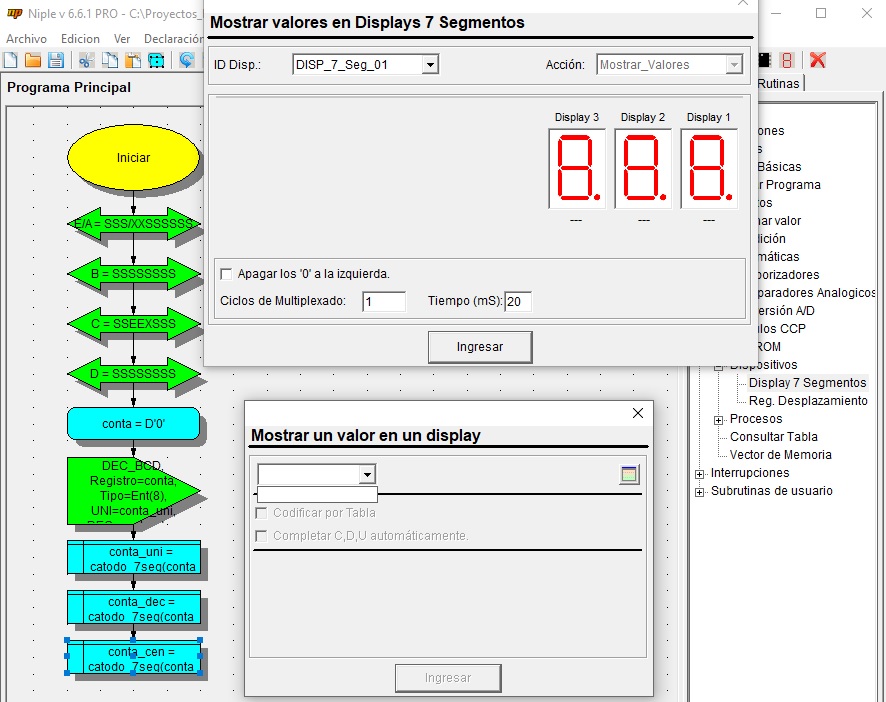This screenshot has width=886, height=702.
Task: Open the Acción dropdown Mostrar_Valores
Action: (x=733, y=64)
